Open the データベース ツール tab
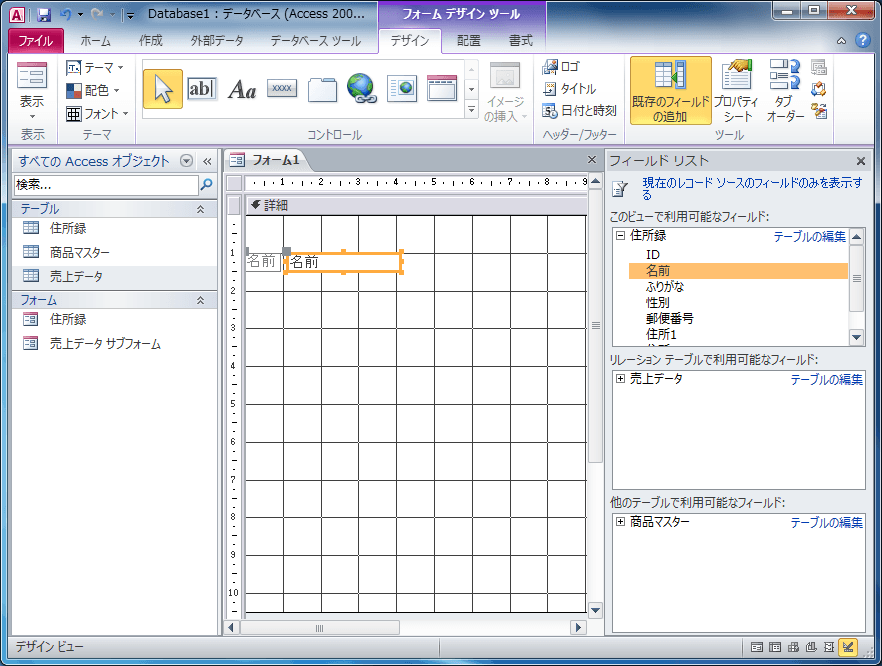Screen dimensions: 882x666 pos(315,40)
